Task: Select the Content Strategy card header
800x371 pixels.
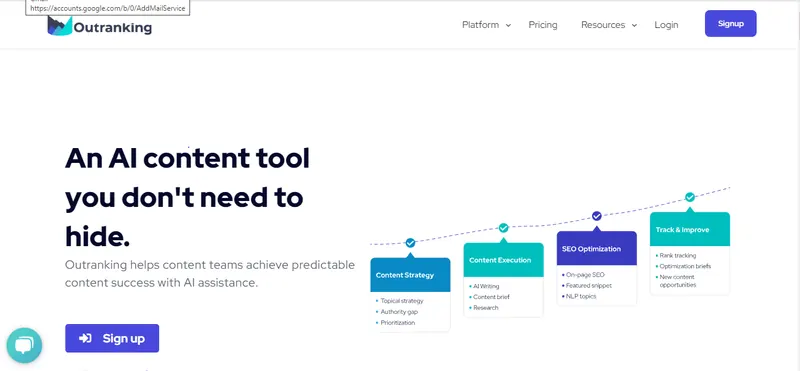Action: (x=410, y=275)
